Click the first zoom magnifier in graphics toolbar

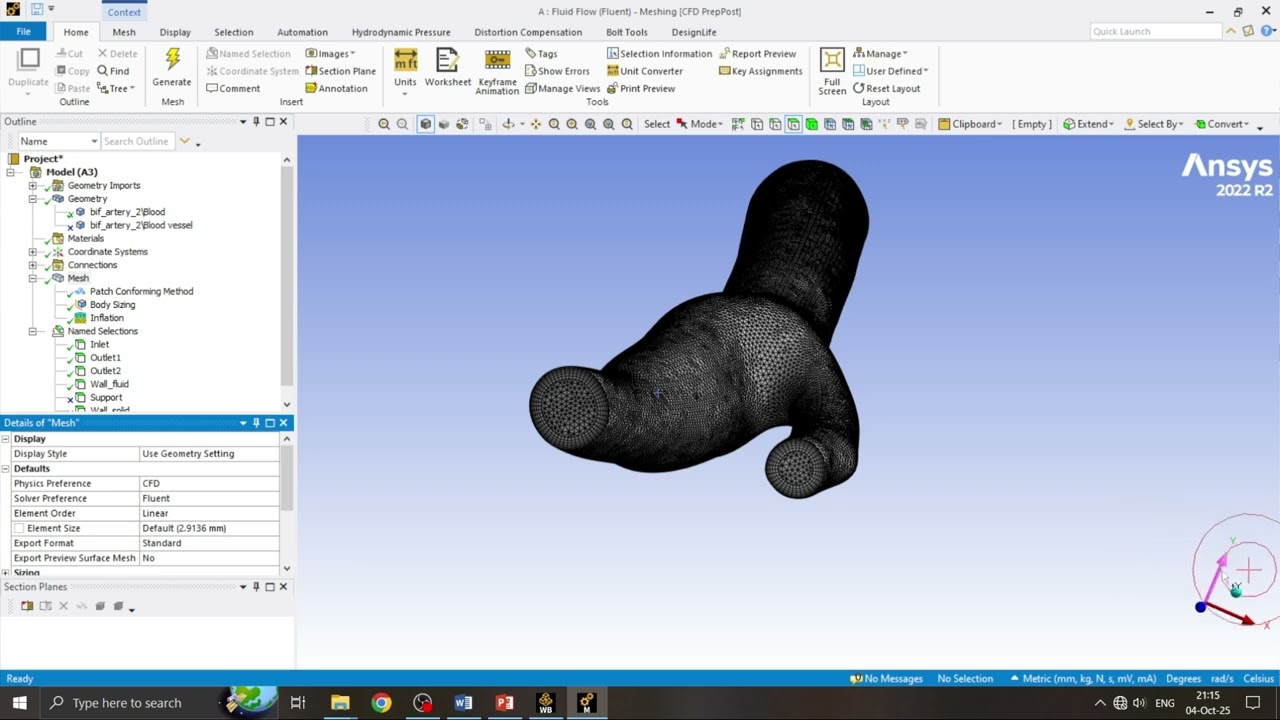pyautogui.click(x=384, y=124)
